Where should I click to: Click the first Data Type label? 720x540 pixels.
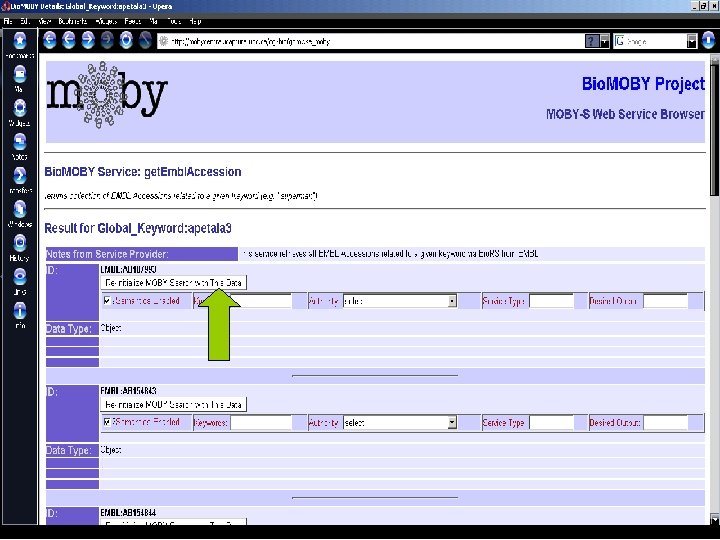coord(69,329)
